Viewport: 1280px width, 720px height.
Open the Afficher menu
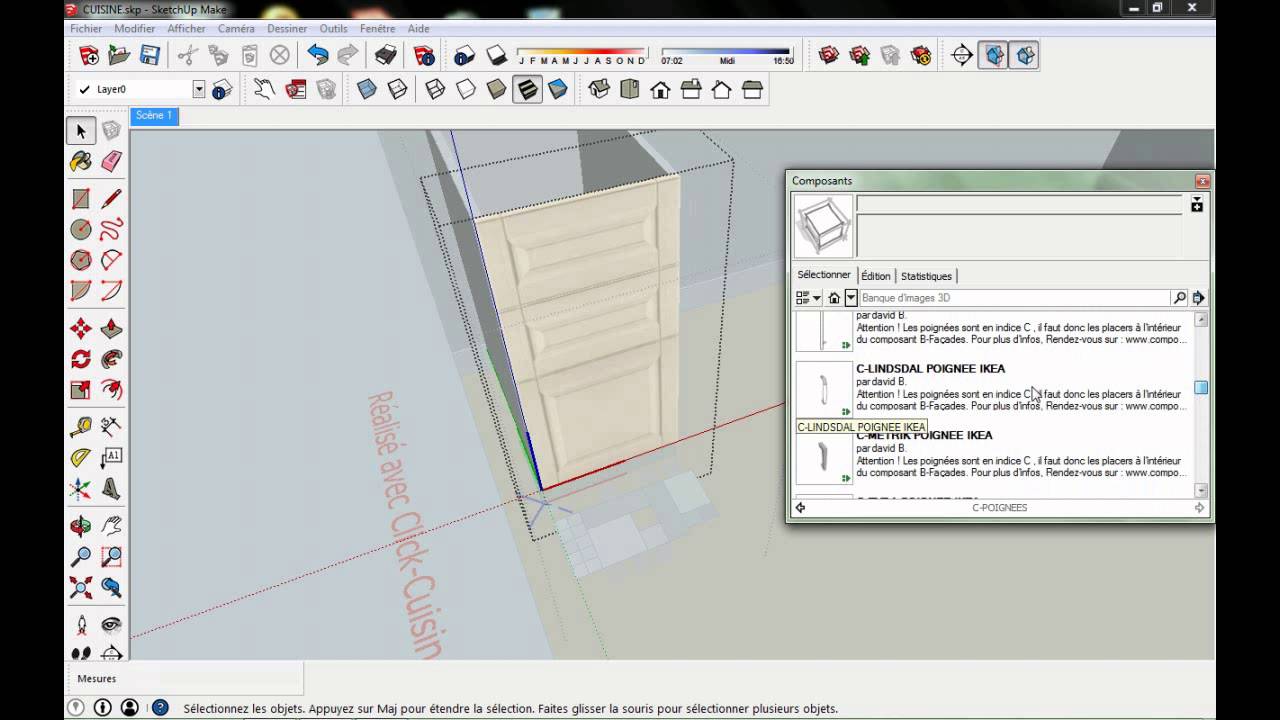[187, 29]
